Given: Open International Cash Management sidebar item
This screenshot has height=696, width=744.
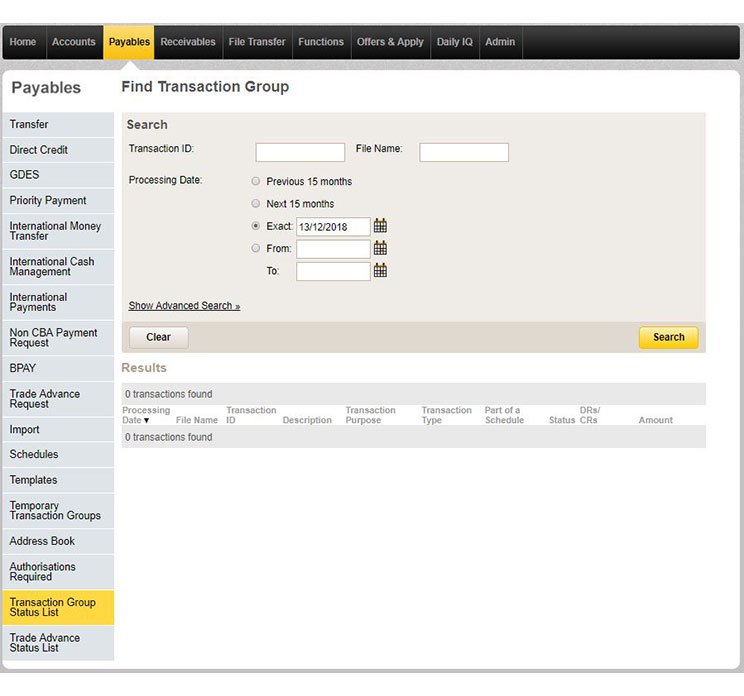Looking at the screenshot, I should (x=58, y=267).
